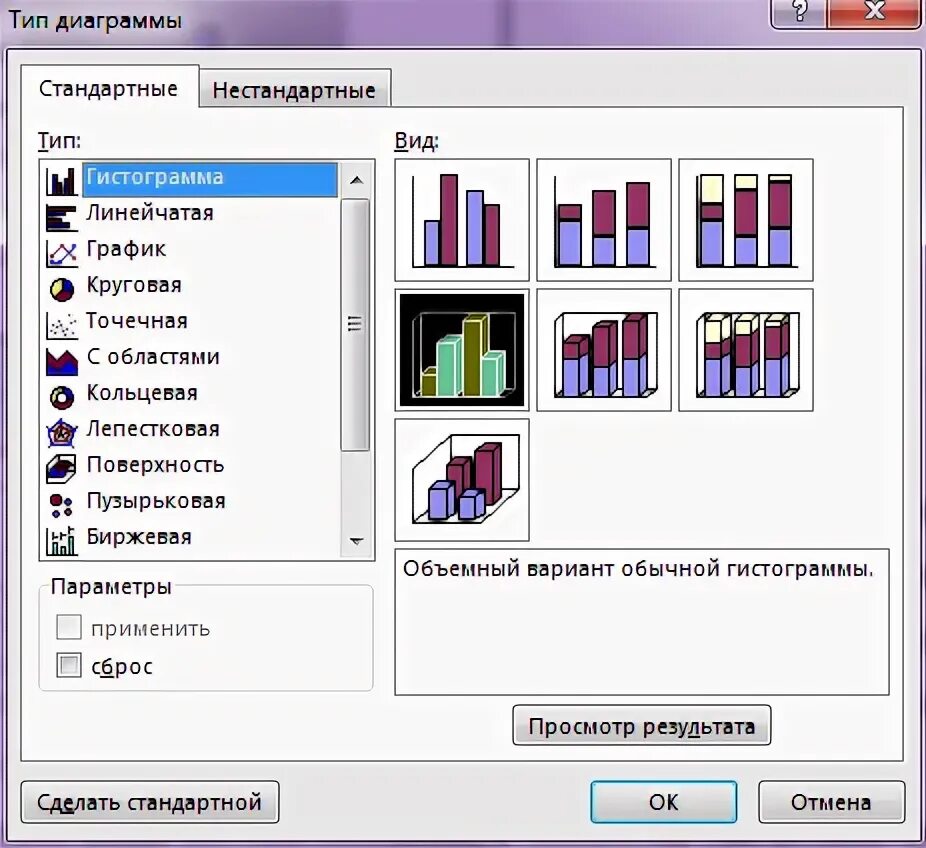Choose the clustered column chart subtype
Image resolution: width=926 pixels, height=848 pixels.
462,220
